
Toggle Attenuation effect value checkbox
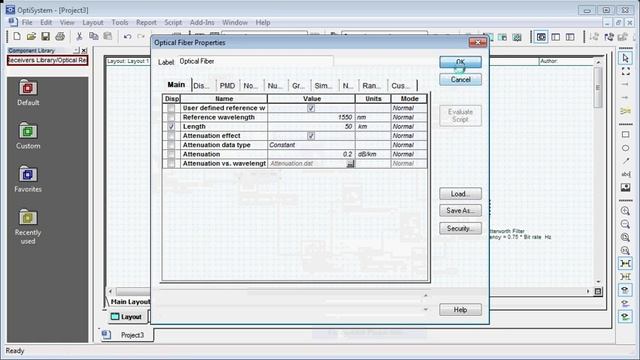(x=311, y=136)
